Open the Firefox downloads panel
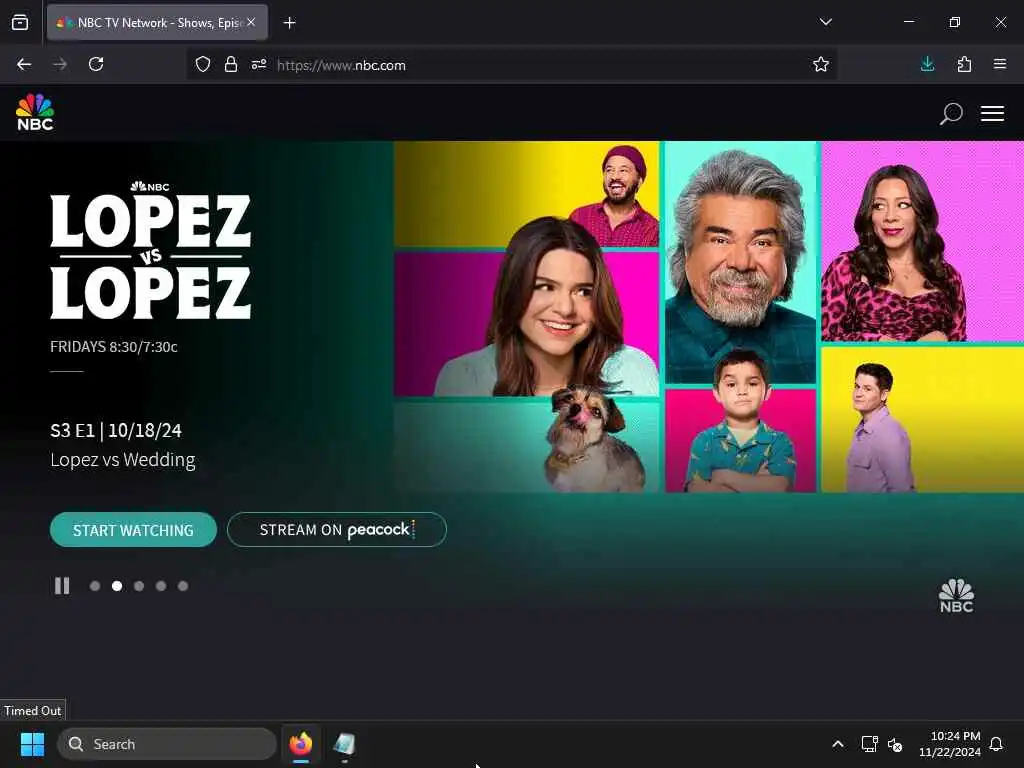Screen dimensions: 1024x768 (927, 64)
